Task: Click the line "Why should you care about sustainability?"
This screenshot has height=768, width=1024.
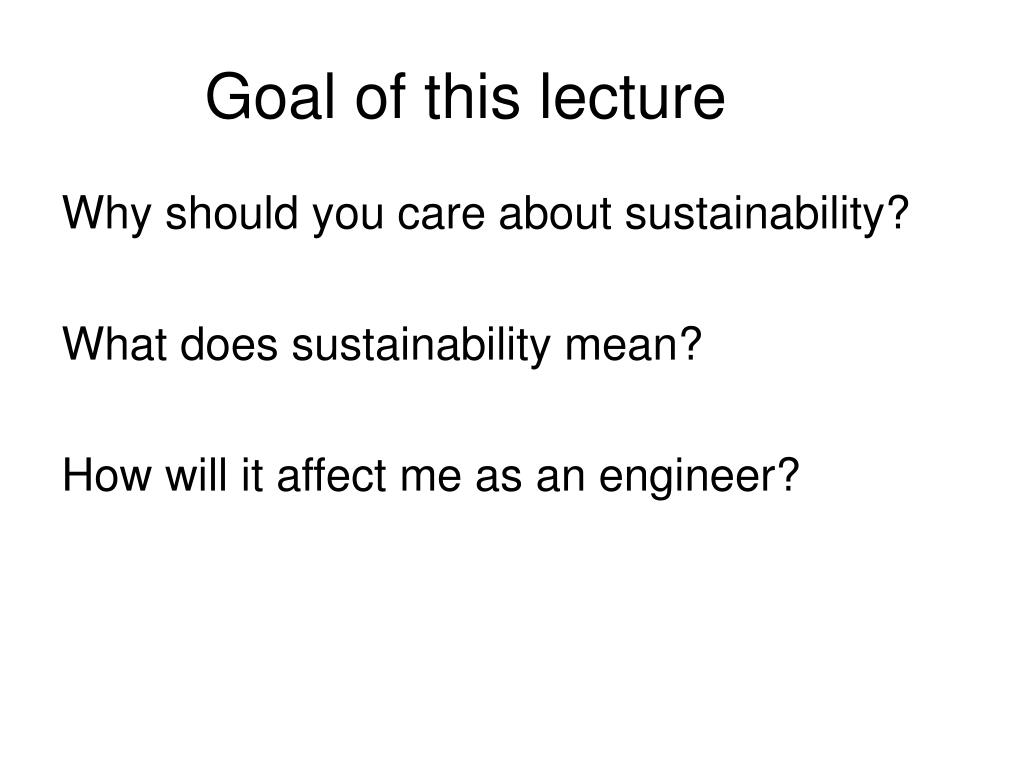Action: 485,216
